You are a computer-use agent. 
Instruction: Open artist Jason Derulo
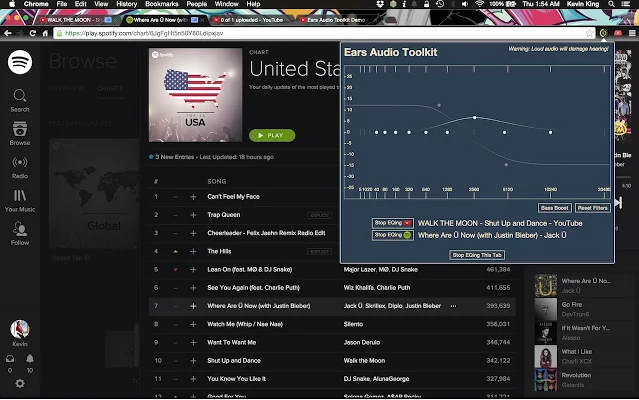[x=361, y=343]
